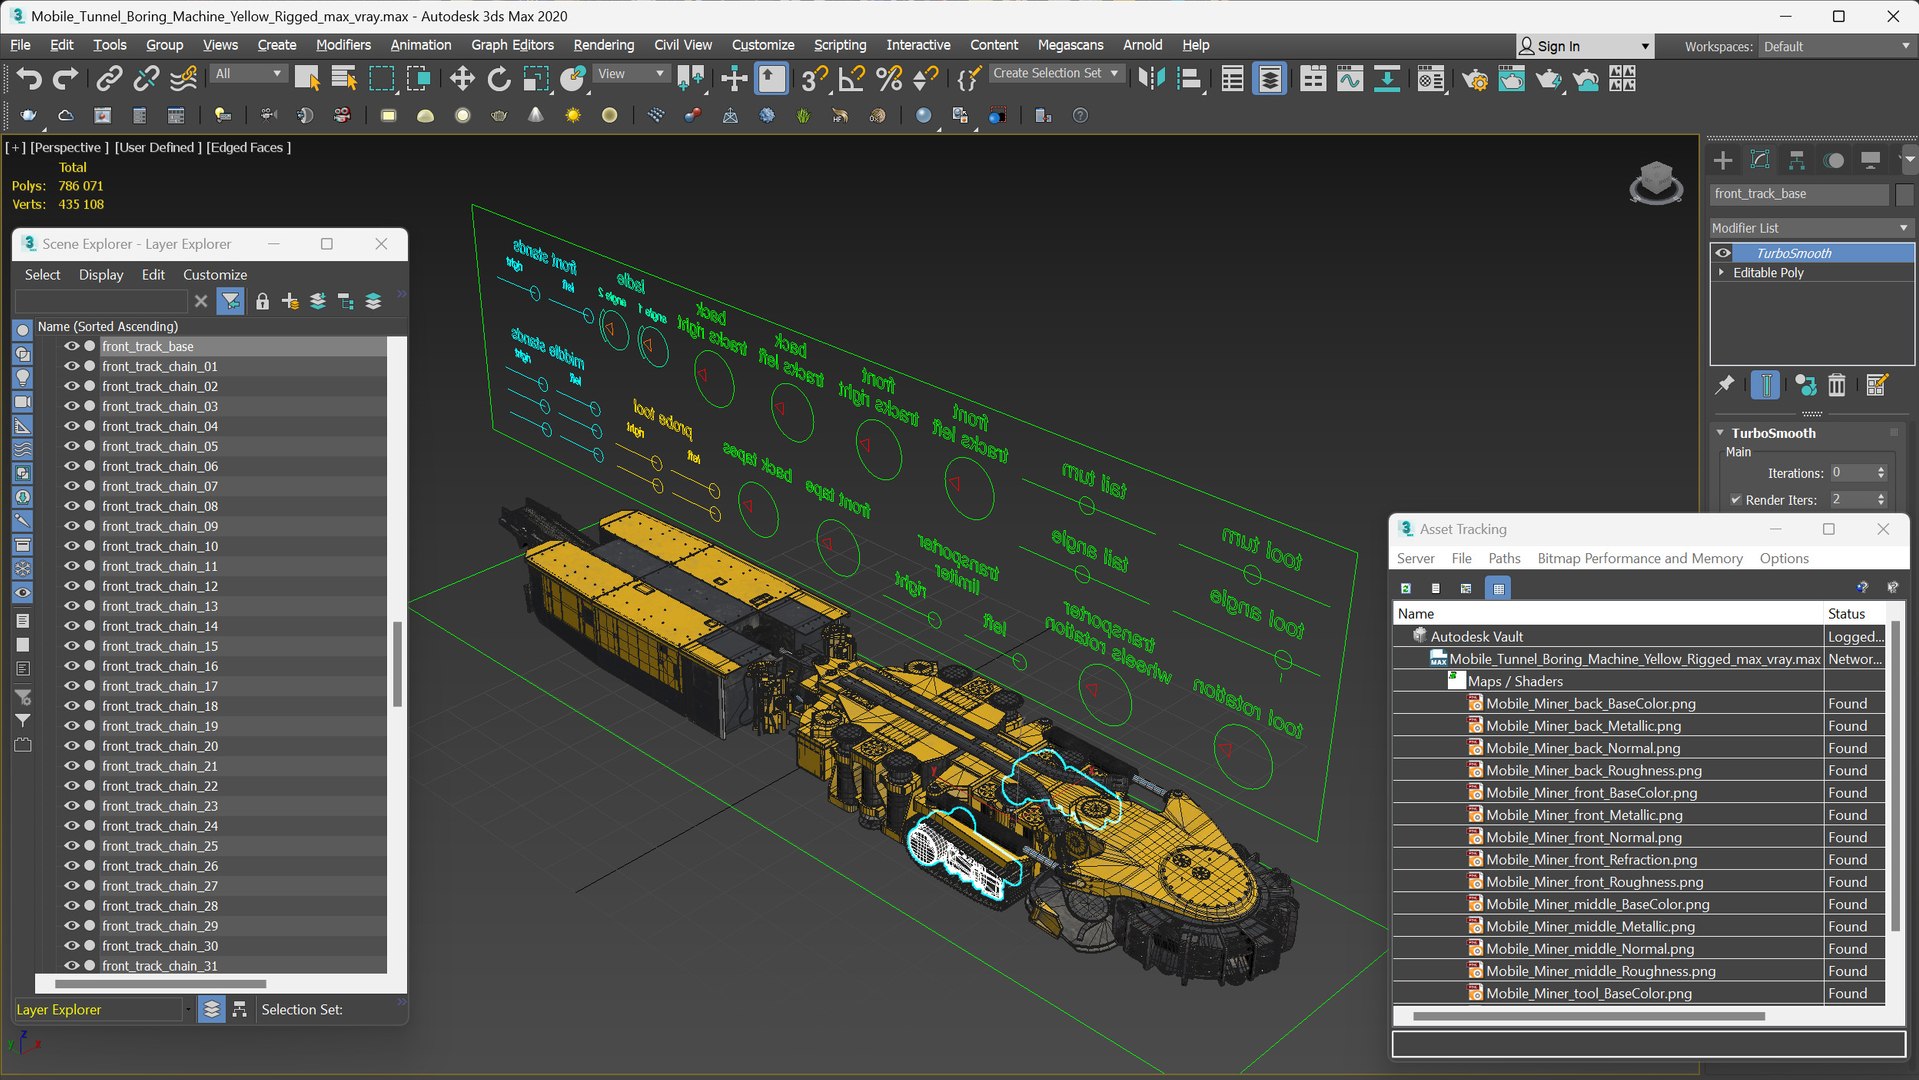Open the Sign In dropdown

1585,46
